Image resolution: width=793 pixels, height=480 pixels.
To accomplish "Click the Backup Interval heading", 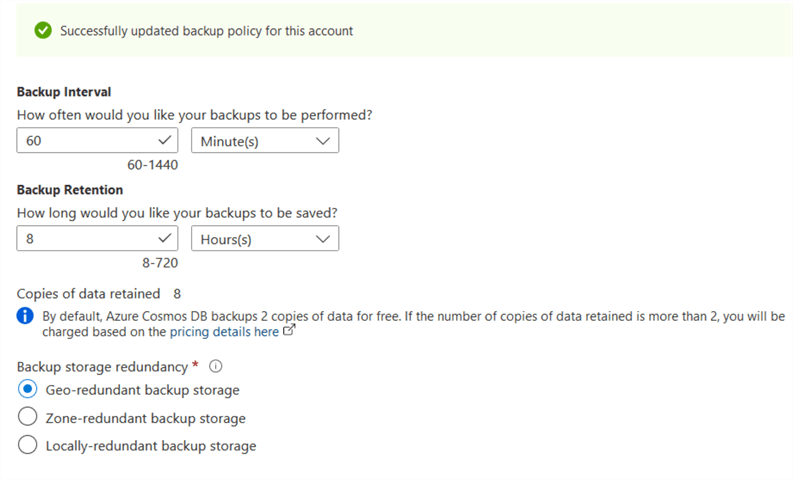I will 64,92.
